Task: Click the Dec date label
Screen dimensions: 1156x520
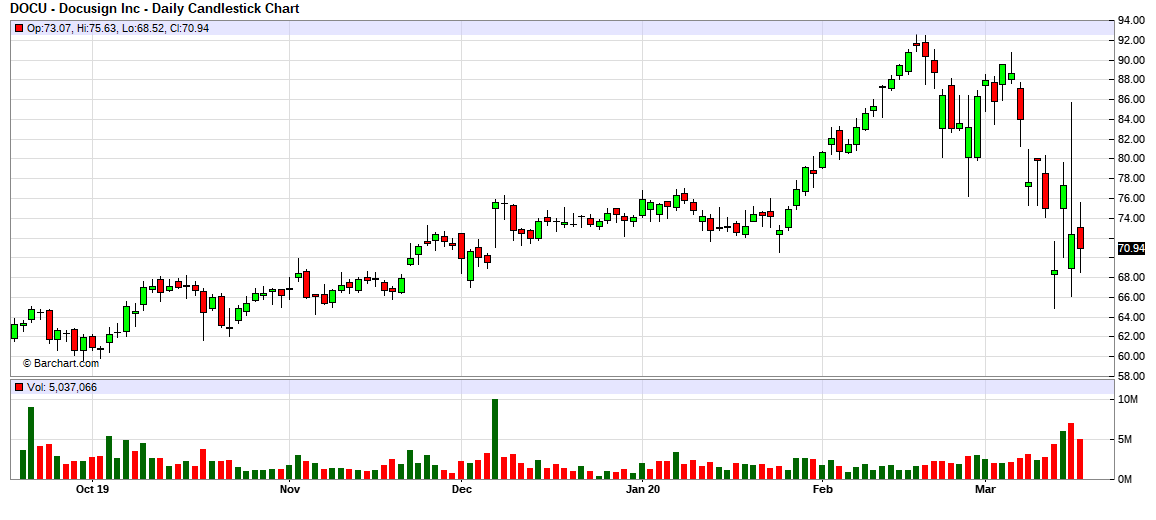Action: click(462, 489)
